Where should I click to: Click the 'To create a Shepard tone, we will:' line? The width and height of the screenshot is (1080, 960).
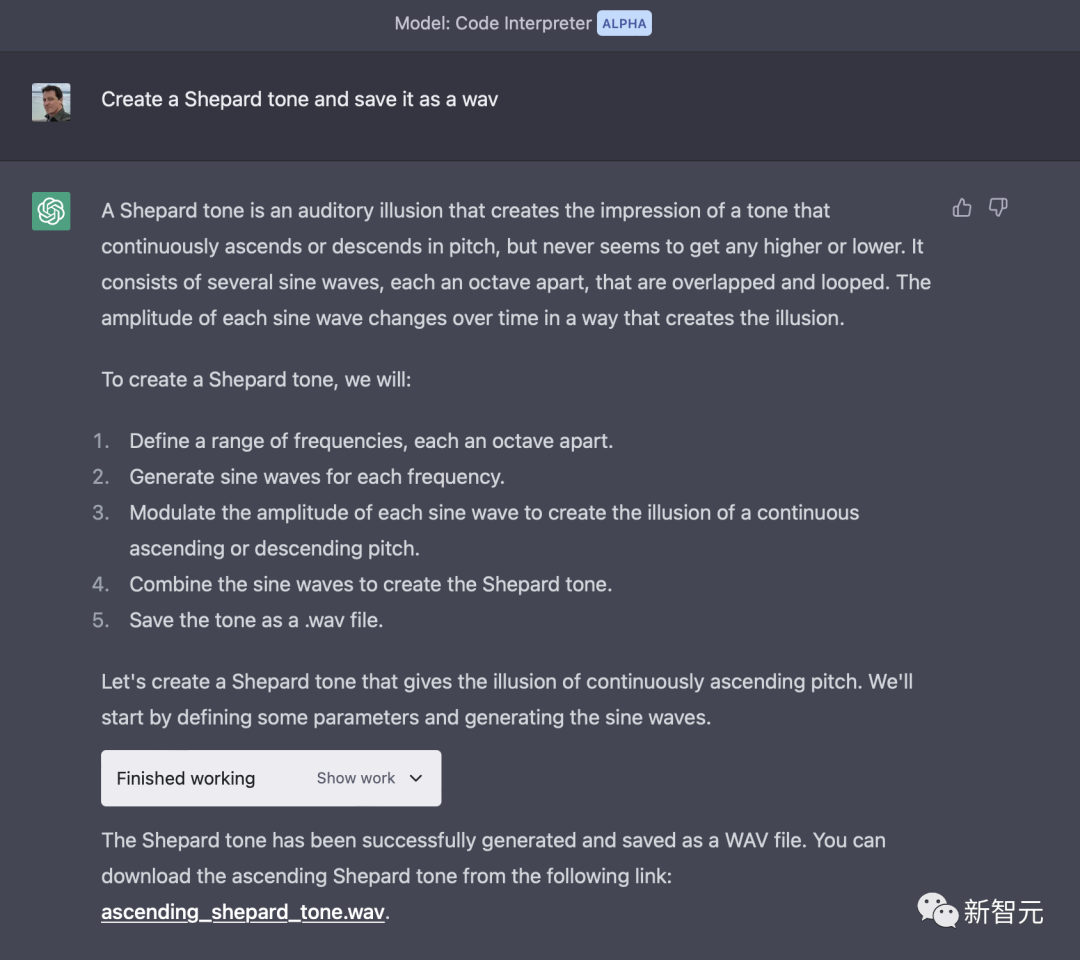256,380
